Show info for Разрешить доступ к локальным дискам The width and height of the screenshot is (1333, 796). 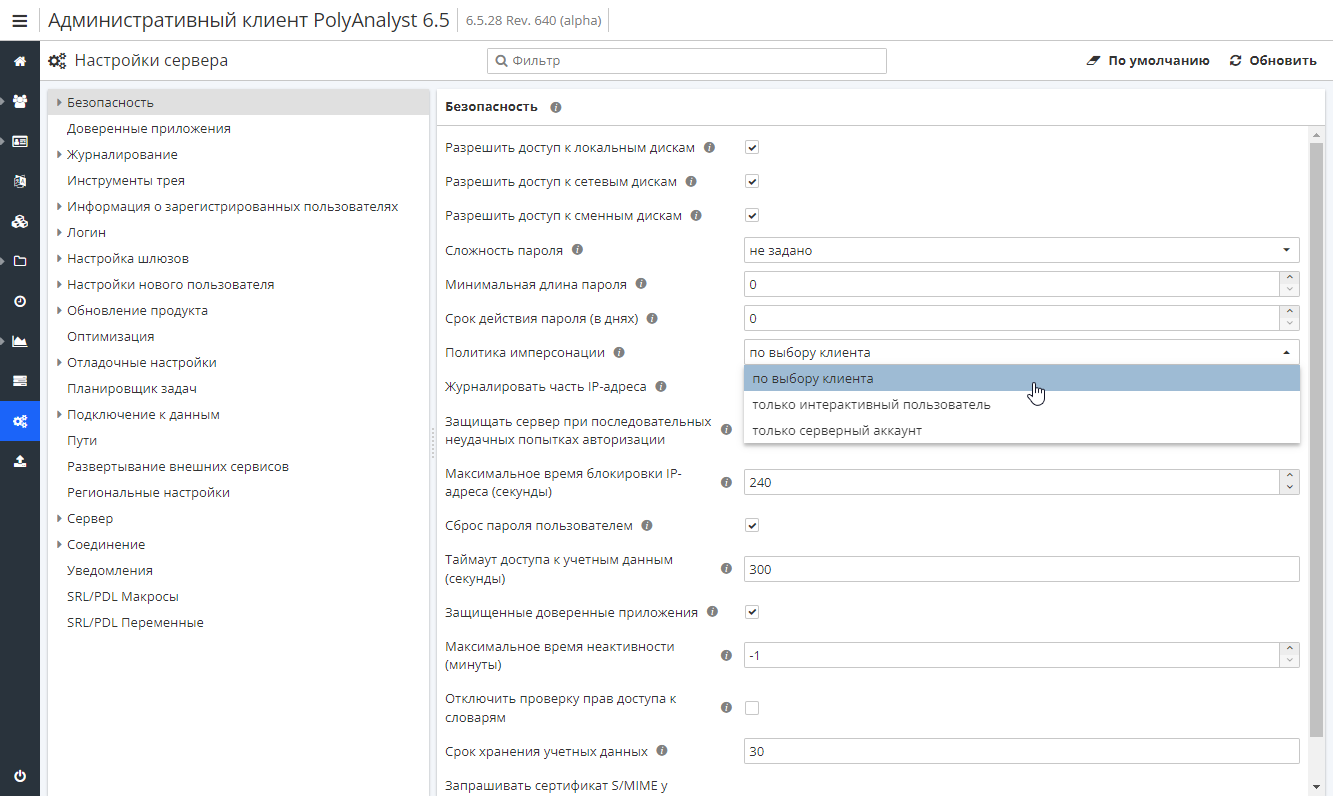tap(710, 147)
